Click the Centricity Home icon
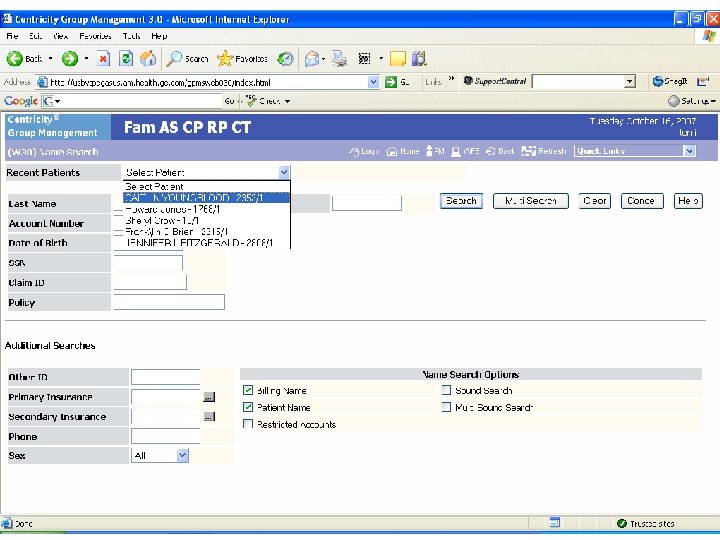 392,151
